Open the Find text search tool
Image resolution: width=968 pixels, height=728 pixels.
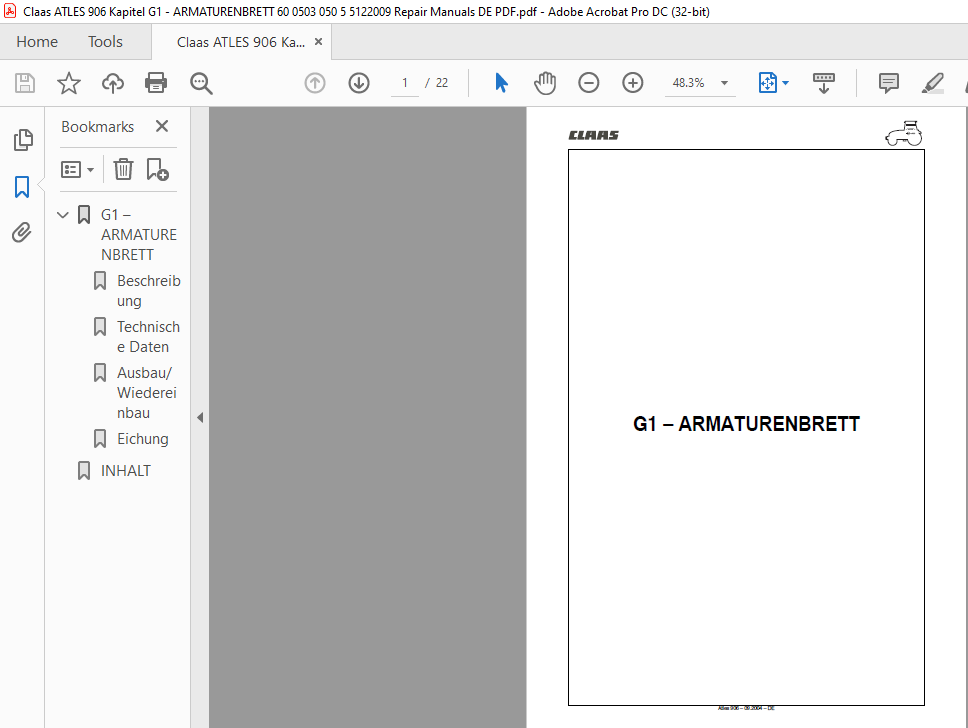[x=201, y=83]
